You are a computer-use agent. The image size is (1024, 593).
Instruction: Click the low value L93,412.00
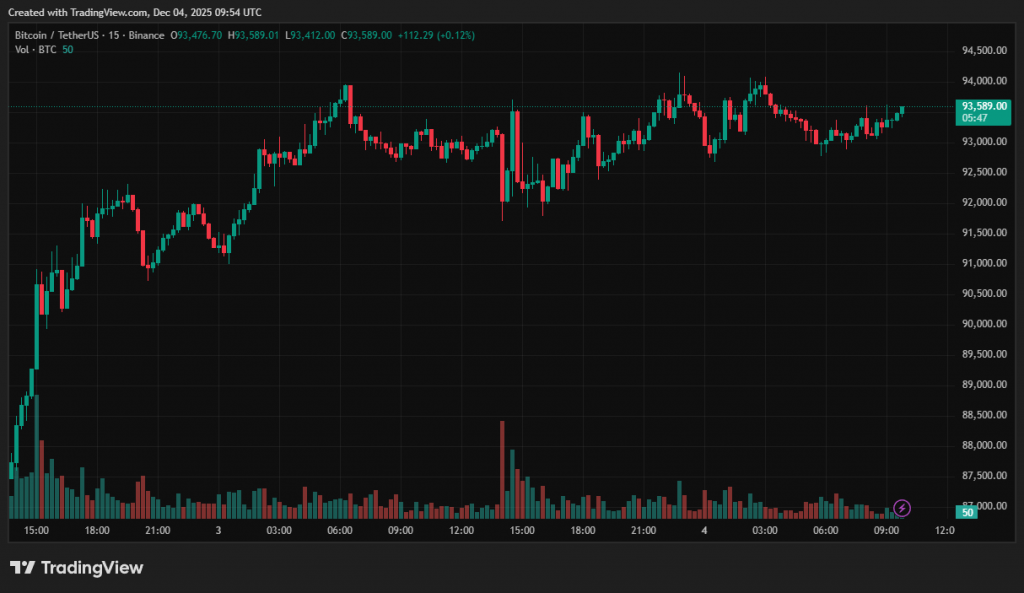(311, 35)
